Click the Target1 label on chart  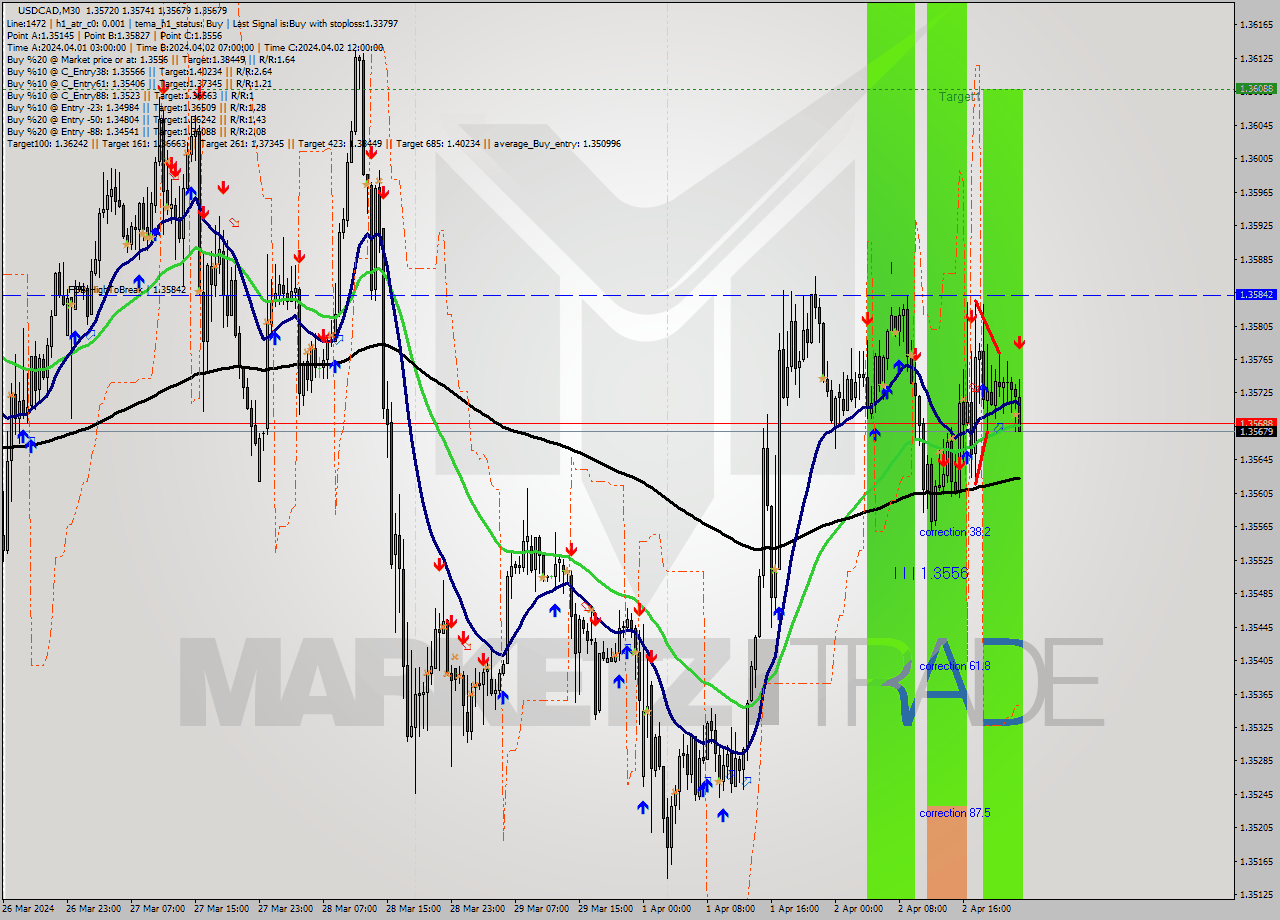(959, 97)
